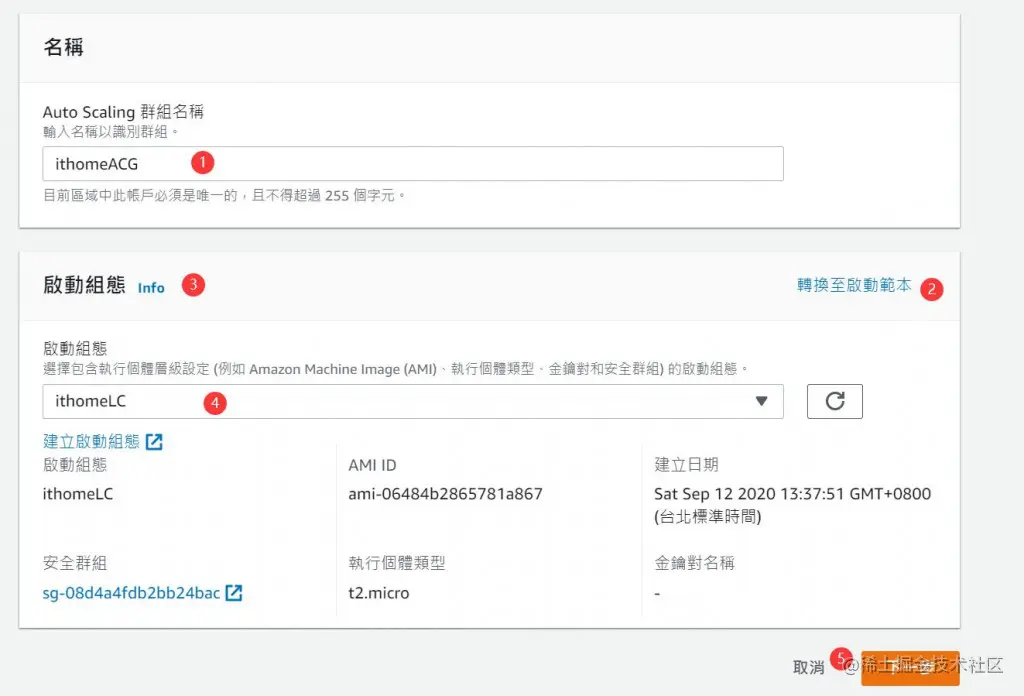Viewport: 1024px width, 696px height.
Task: Click the 255 character limit hint text
Action: pos(224,195)
